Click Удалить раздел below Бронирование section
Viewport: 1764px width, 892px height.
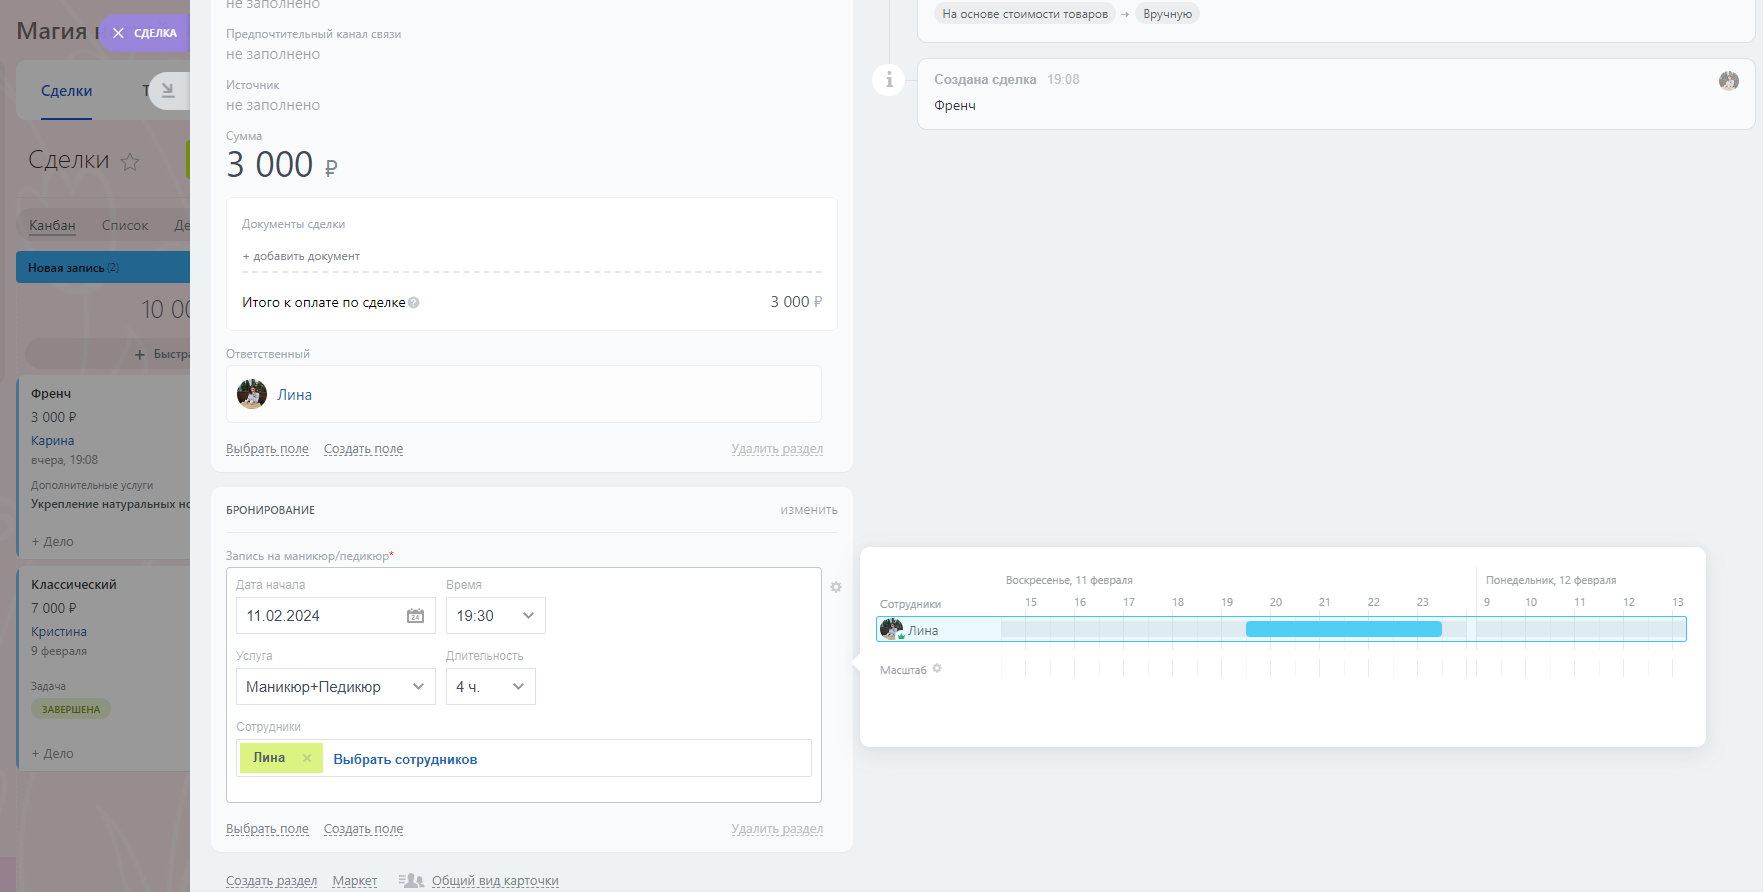pyautogui.click(x=777, y=829)
